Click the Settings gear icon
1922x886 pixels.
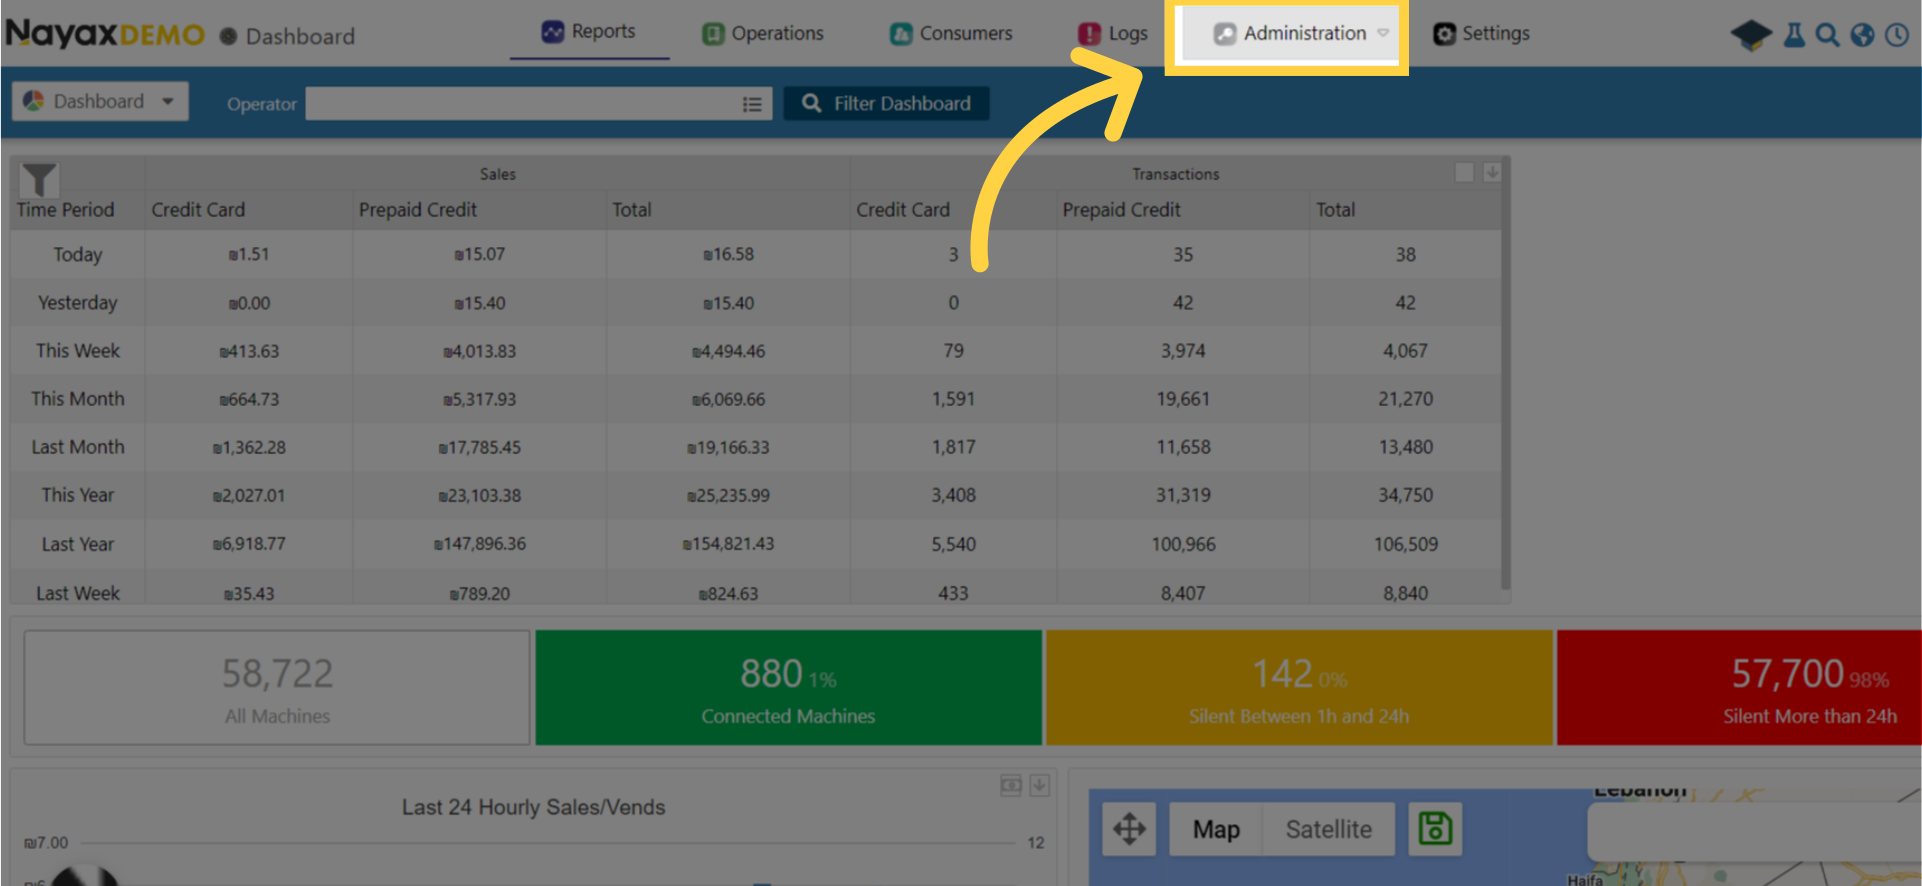tap(1444, 34)
